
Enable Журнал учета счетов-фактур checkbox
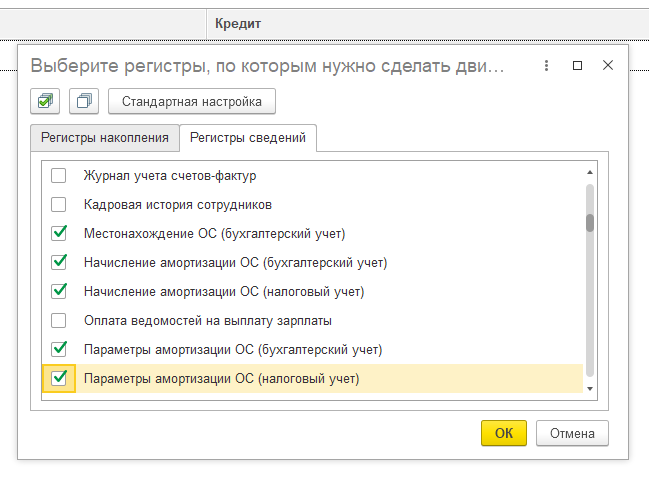58,175
